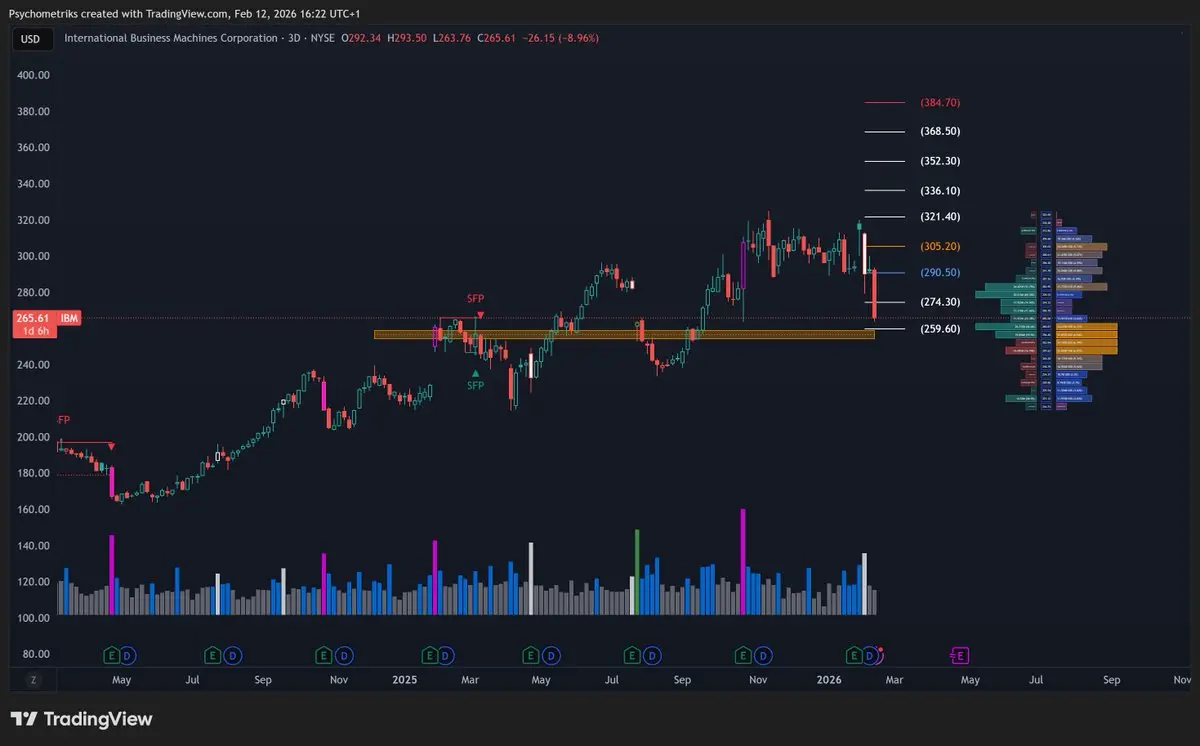Viewport: 1200px width, 746px height.
Task: Click 320.00 on the price axis
Action: click(x=35, y=220)
